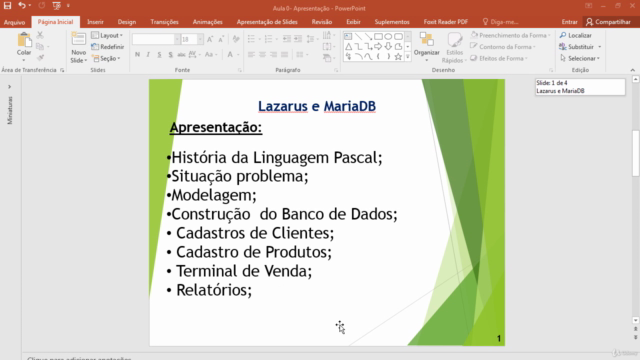Click the Lazarus e MariaDB slide title

(317, 106)
